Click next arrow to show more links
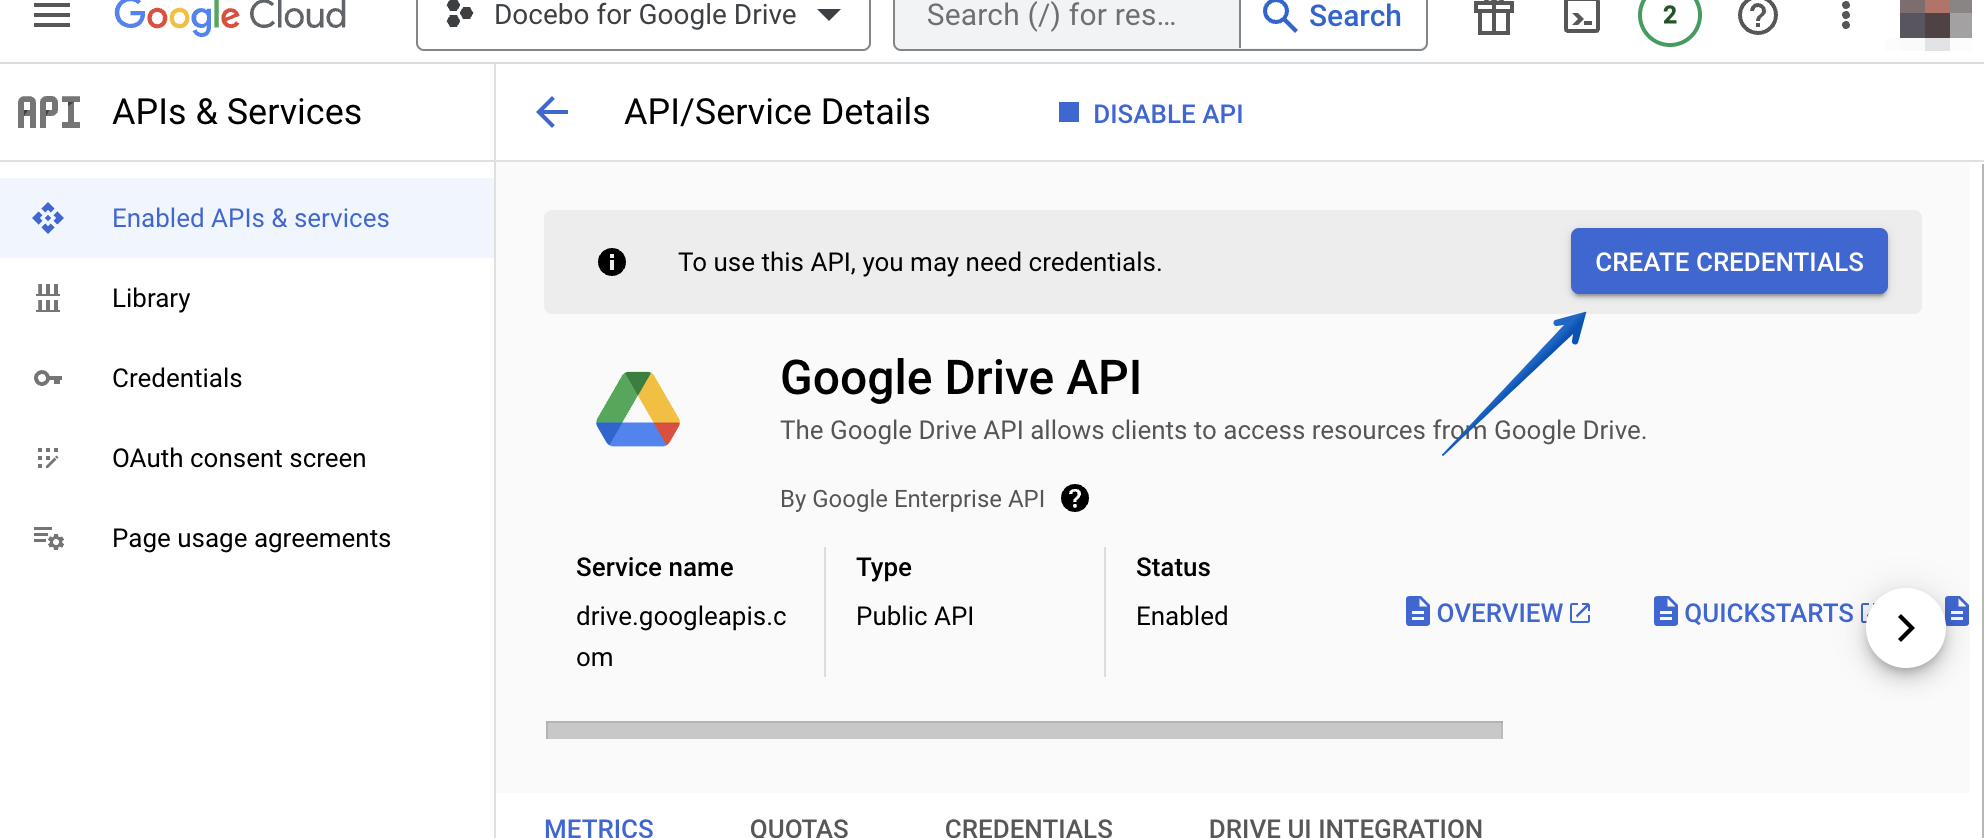 click(1906, 627)
